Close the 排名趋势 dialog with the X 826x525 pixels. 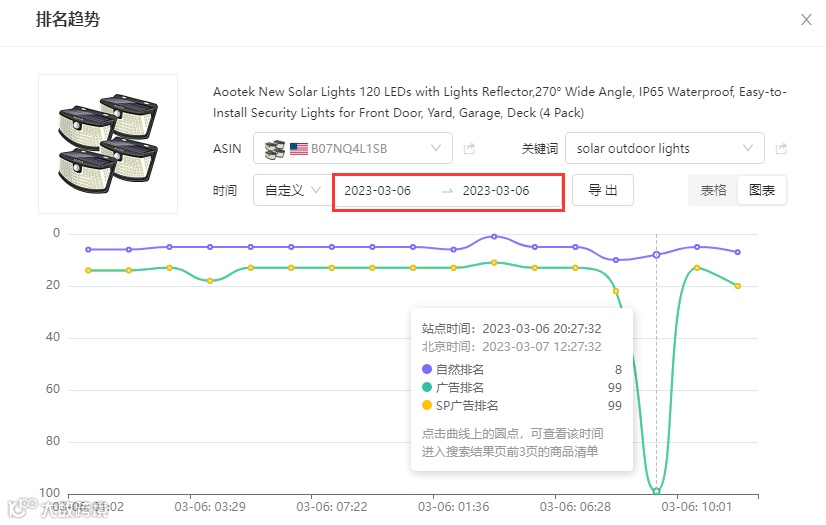806,20
